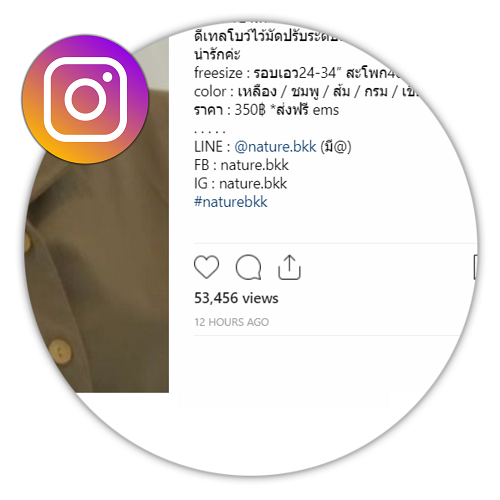This screenshot has width=500, height=500.
Task: Like the post with the heart icon
Action: click(x=207, y=267)
